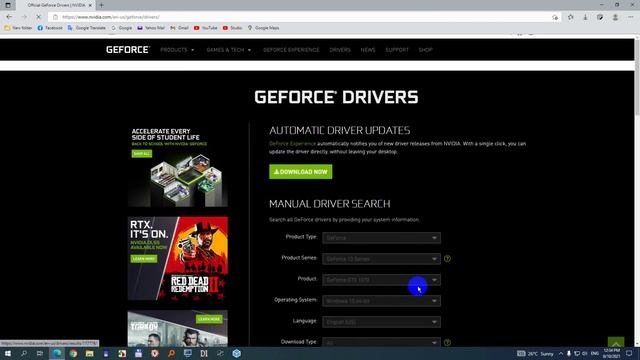Image resolution: width=640 pixels, height=360 pixels.
Task: Open the Language dropdown
Action: (x=381, y=322)
